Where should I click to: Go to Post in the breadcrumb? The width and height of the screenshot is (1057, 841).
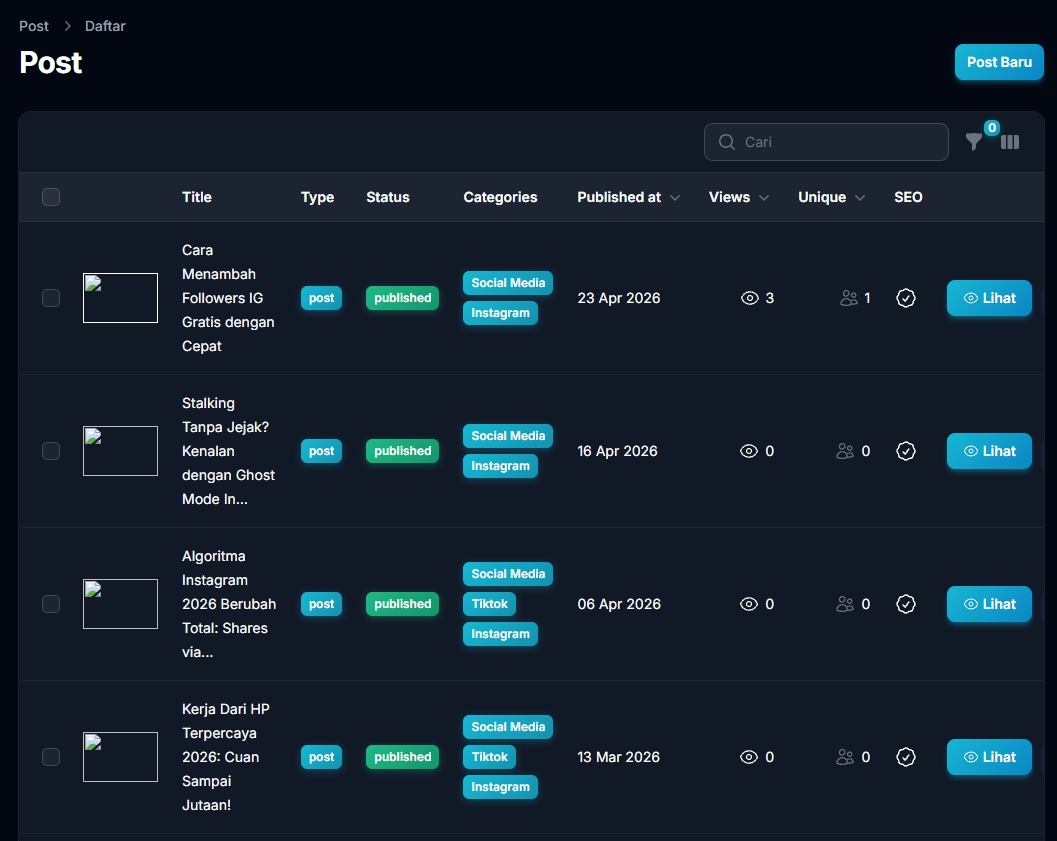[34, 26]
